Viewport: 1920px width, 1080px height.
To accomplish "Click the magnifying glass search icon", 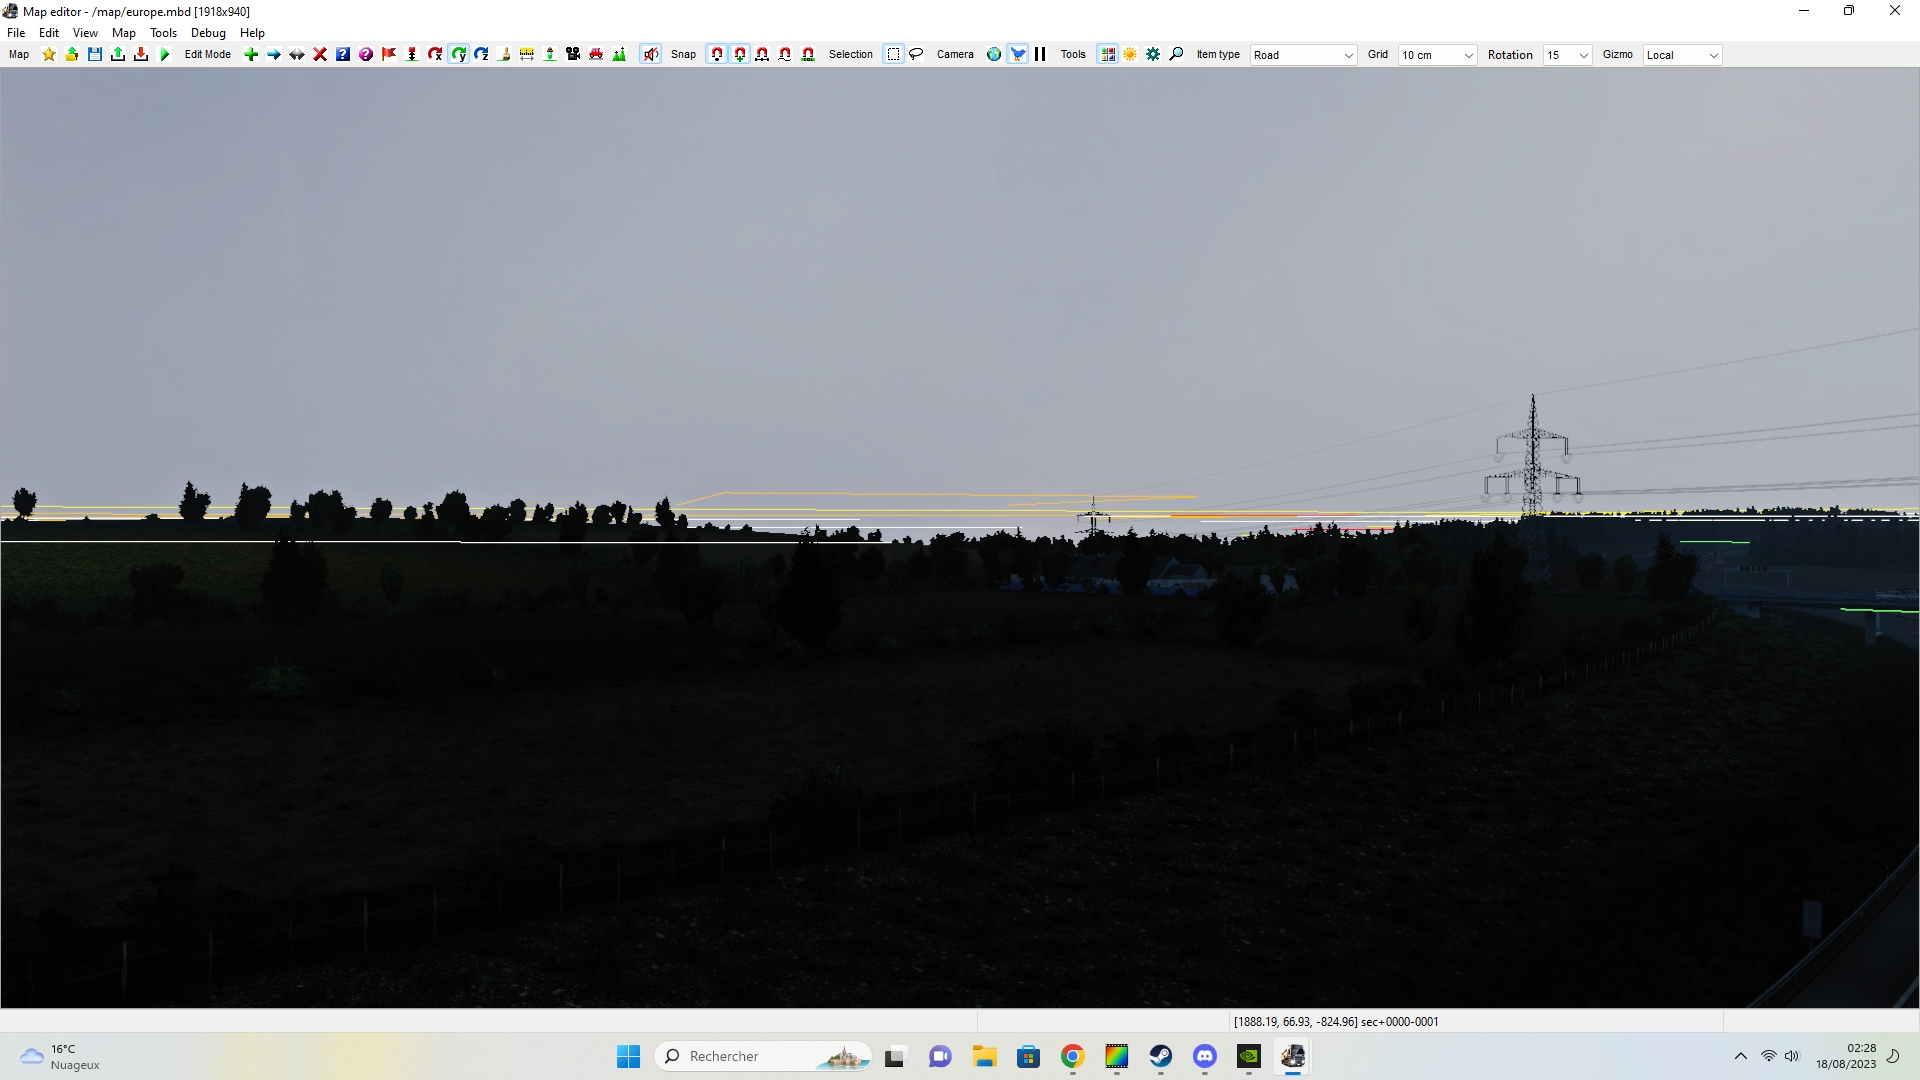I will point(1176,55).
